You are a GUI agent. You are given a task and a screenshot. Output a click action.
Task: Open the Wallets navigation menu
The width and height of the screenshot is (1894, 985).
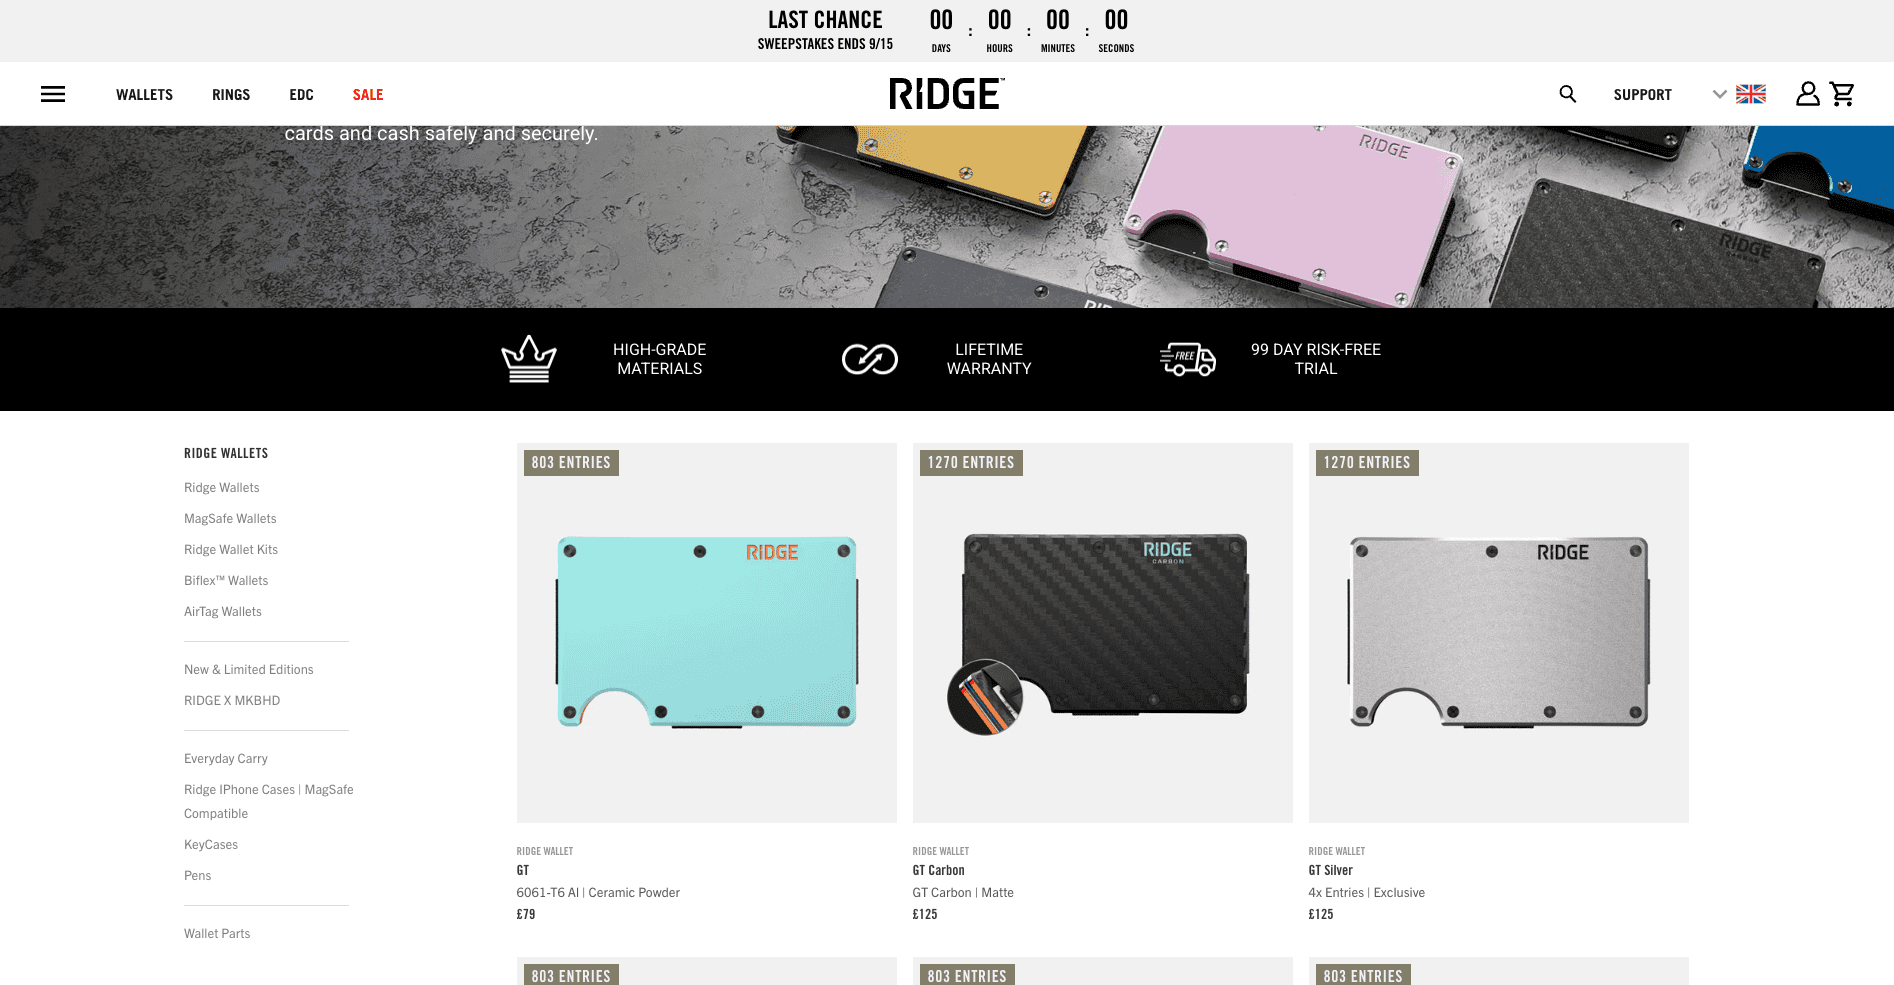(x=144, y=94)
